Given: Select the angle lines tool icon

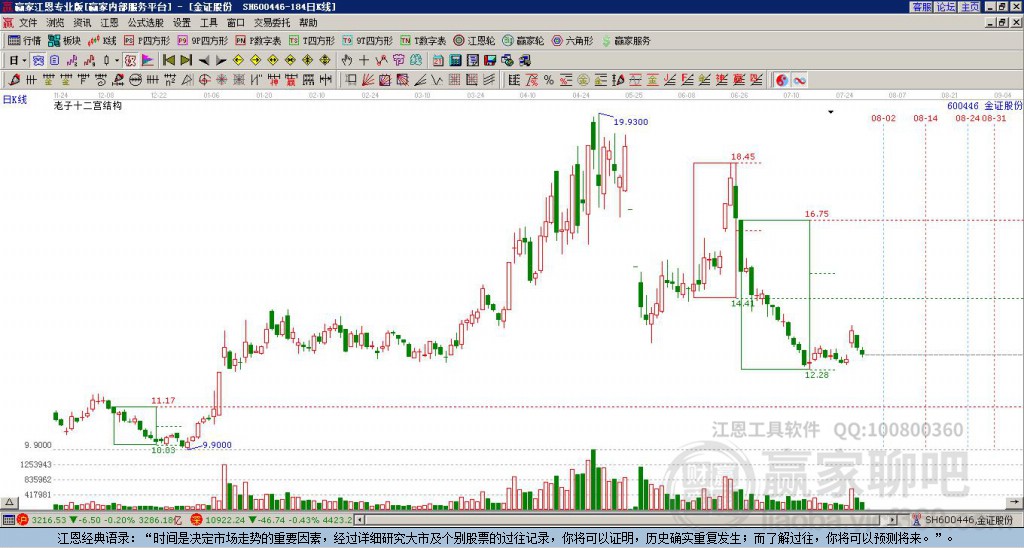Looking at the screenshot, I should (x=420, y=80).
